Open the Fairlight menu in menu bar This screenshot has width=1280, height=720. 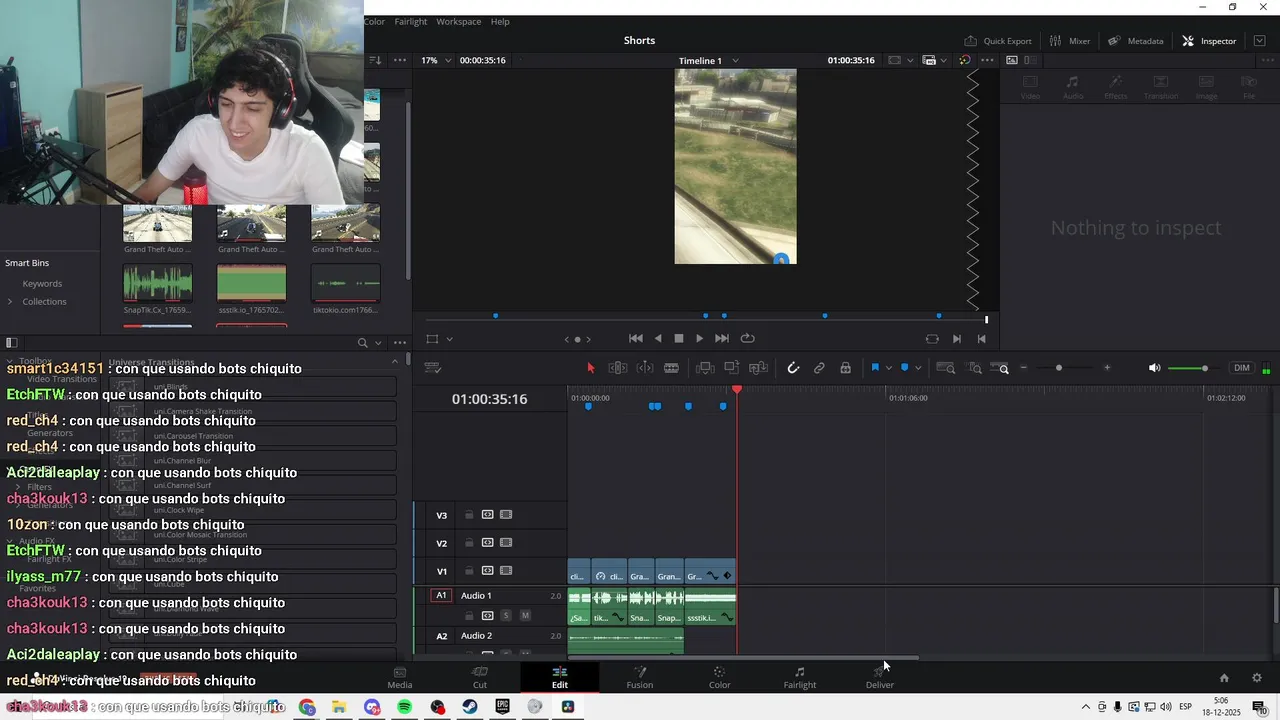pos(411,21)
